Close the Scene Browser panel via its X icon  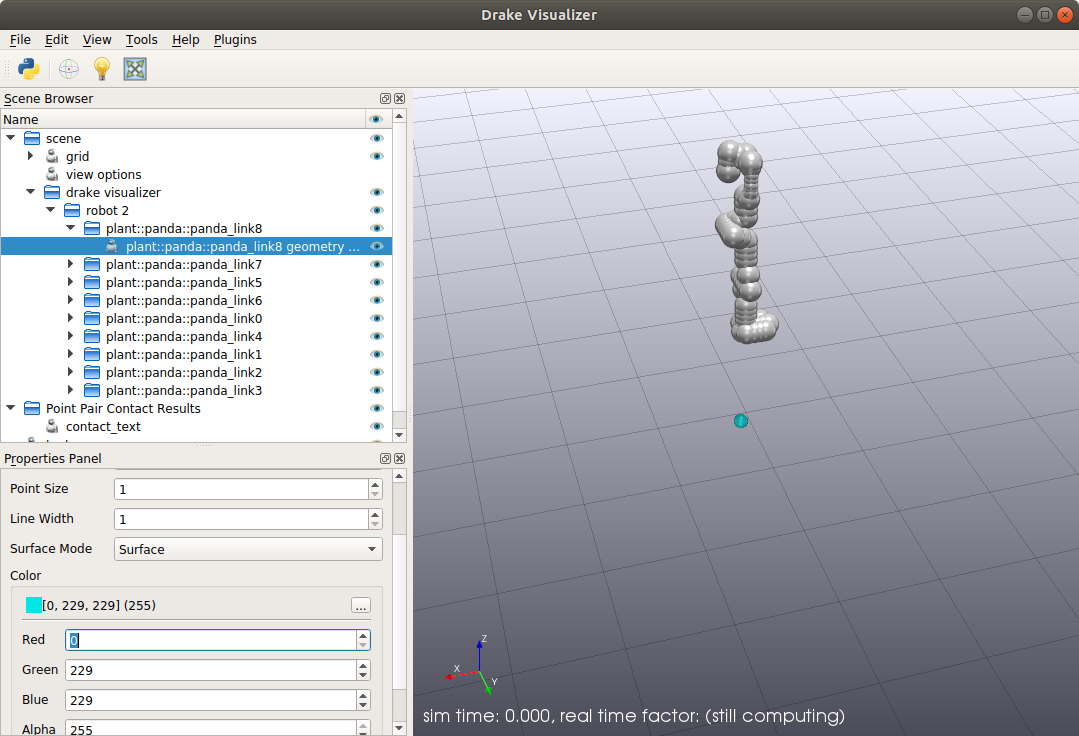(399, 98)
